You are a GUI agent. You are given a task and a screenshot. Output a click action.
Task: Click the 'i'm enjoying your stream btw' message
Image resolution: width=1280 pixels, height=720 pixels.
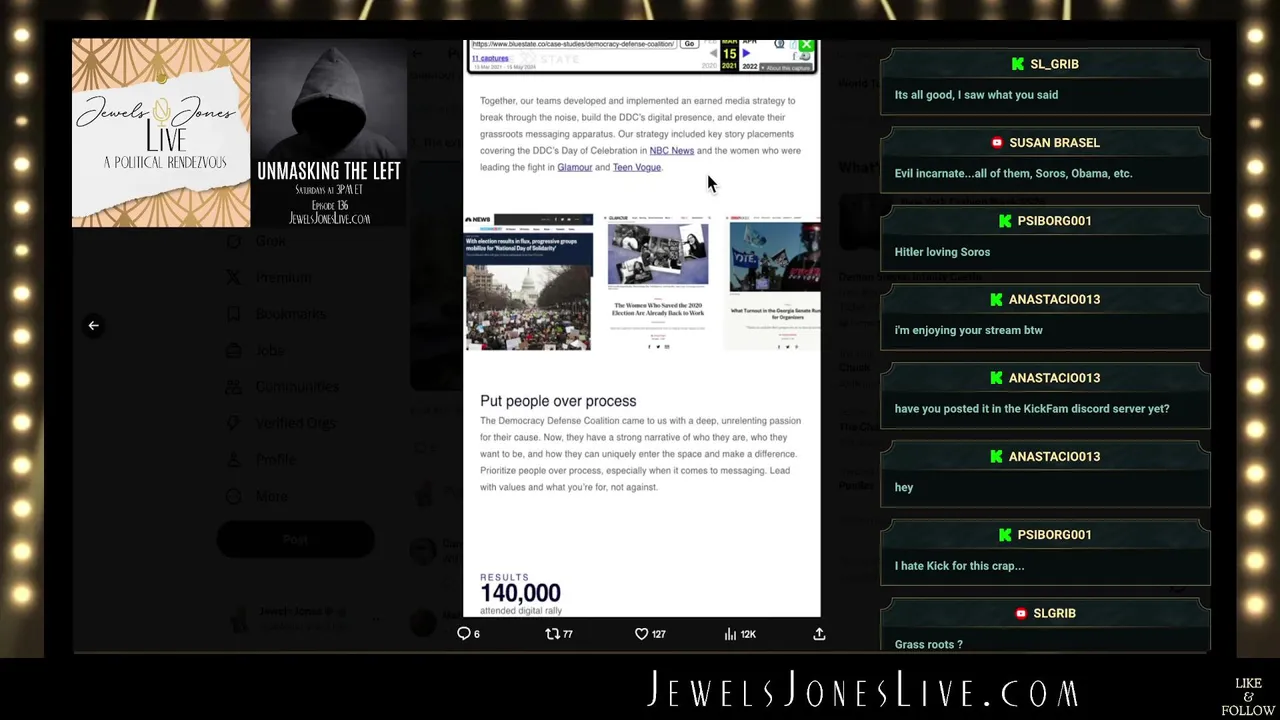(x=968, y=330)
